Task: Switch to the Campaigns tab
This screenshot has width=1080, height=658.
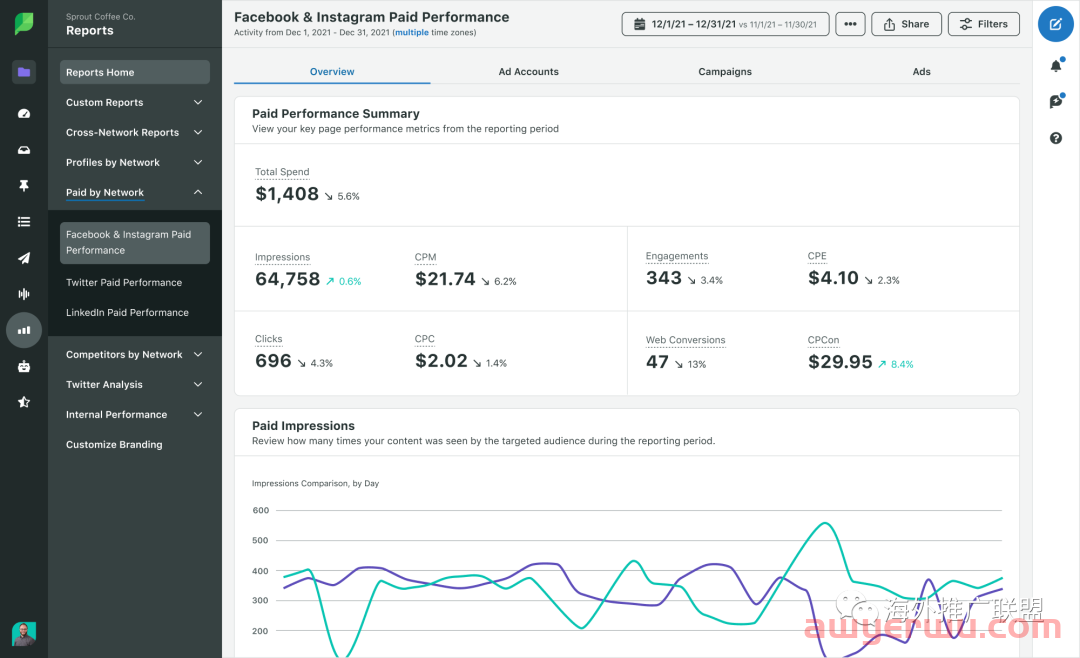Action: pyautogui.click(x=725, y=72)
